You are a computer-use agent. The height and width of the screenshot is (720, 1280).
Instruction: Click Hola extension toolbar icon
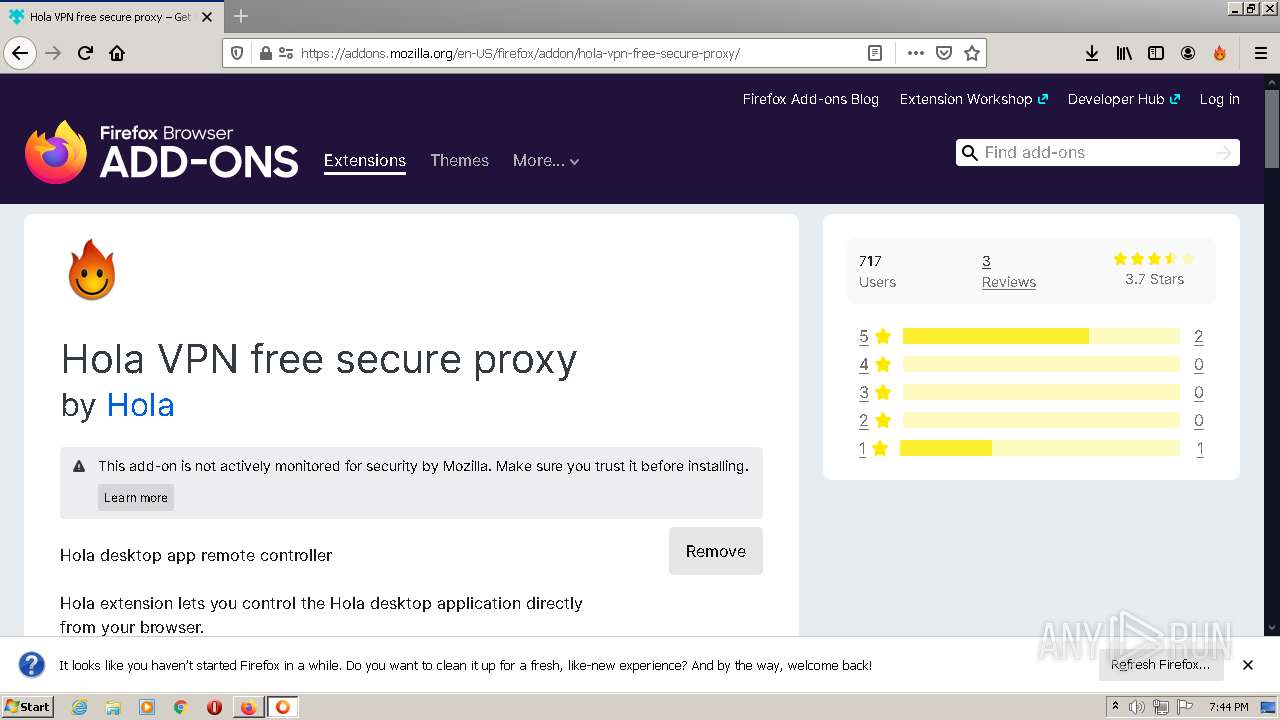pos(1220,53)
